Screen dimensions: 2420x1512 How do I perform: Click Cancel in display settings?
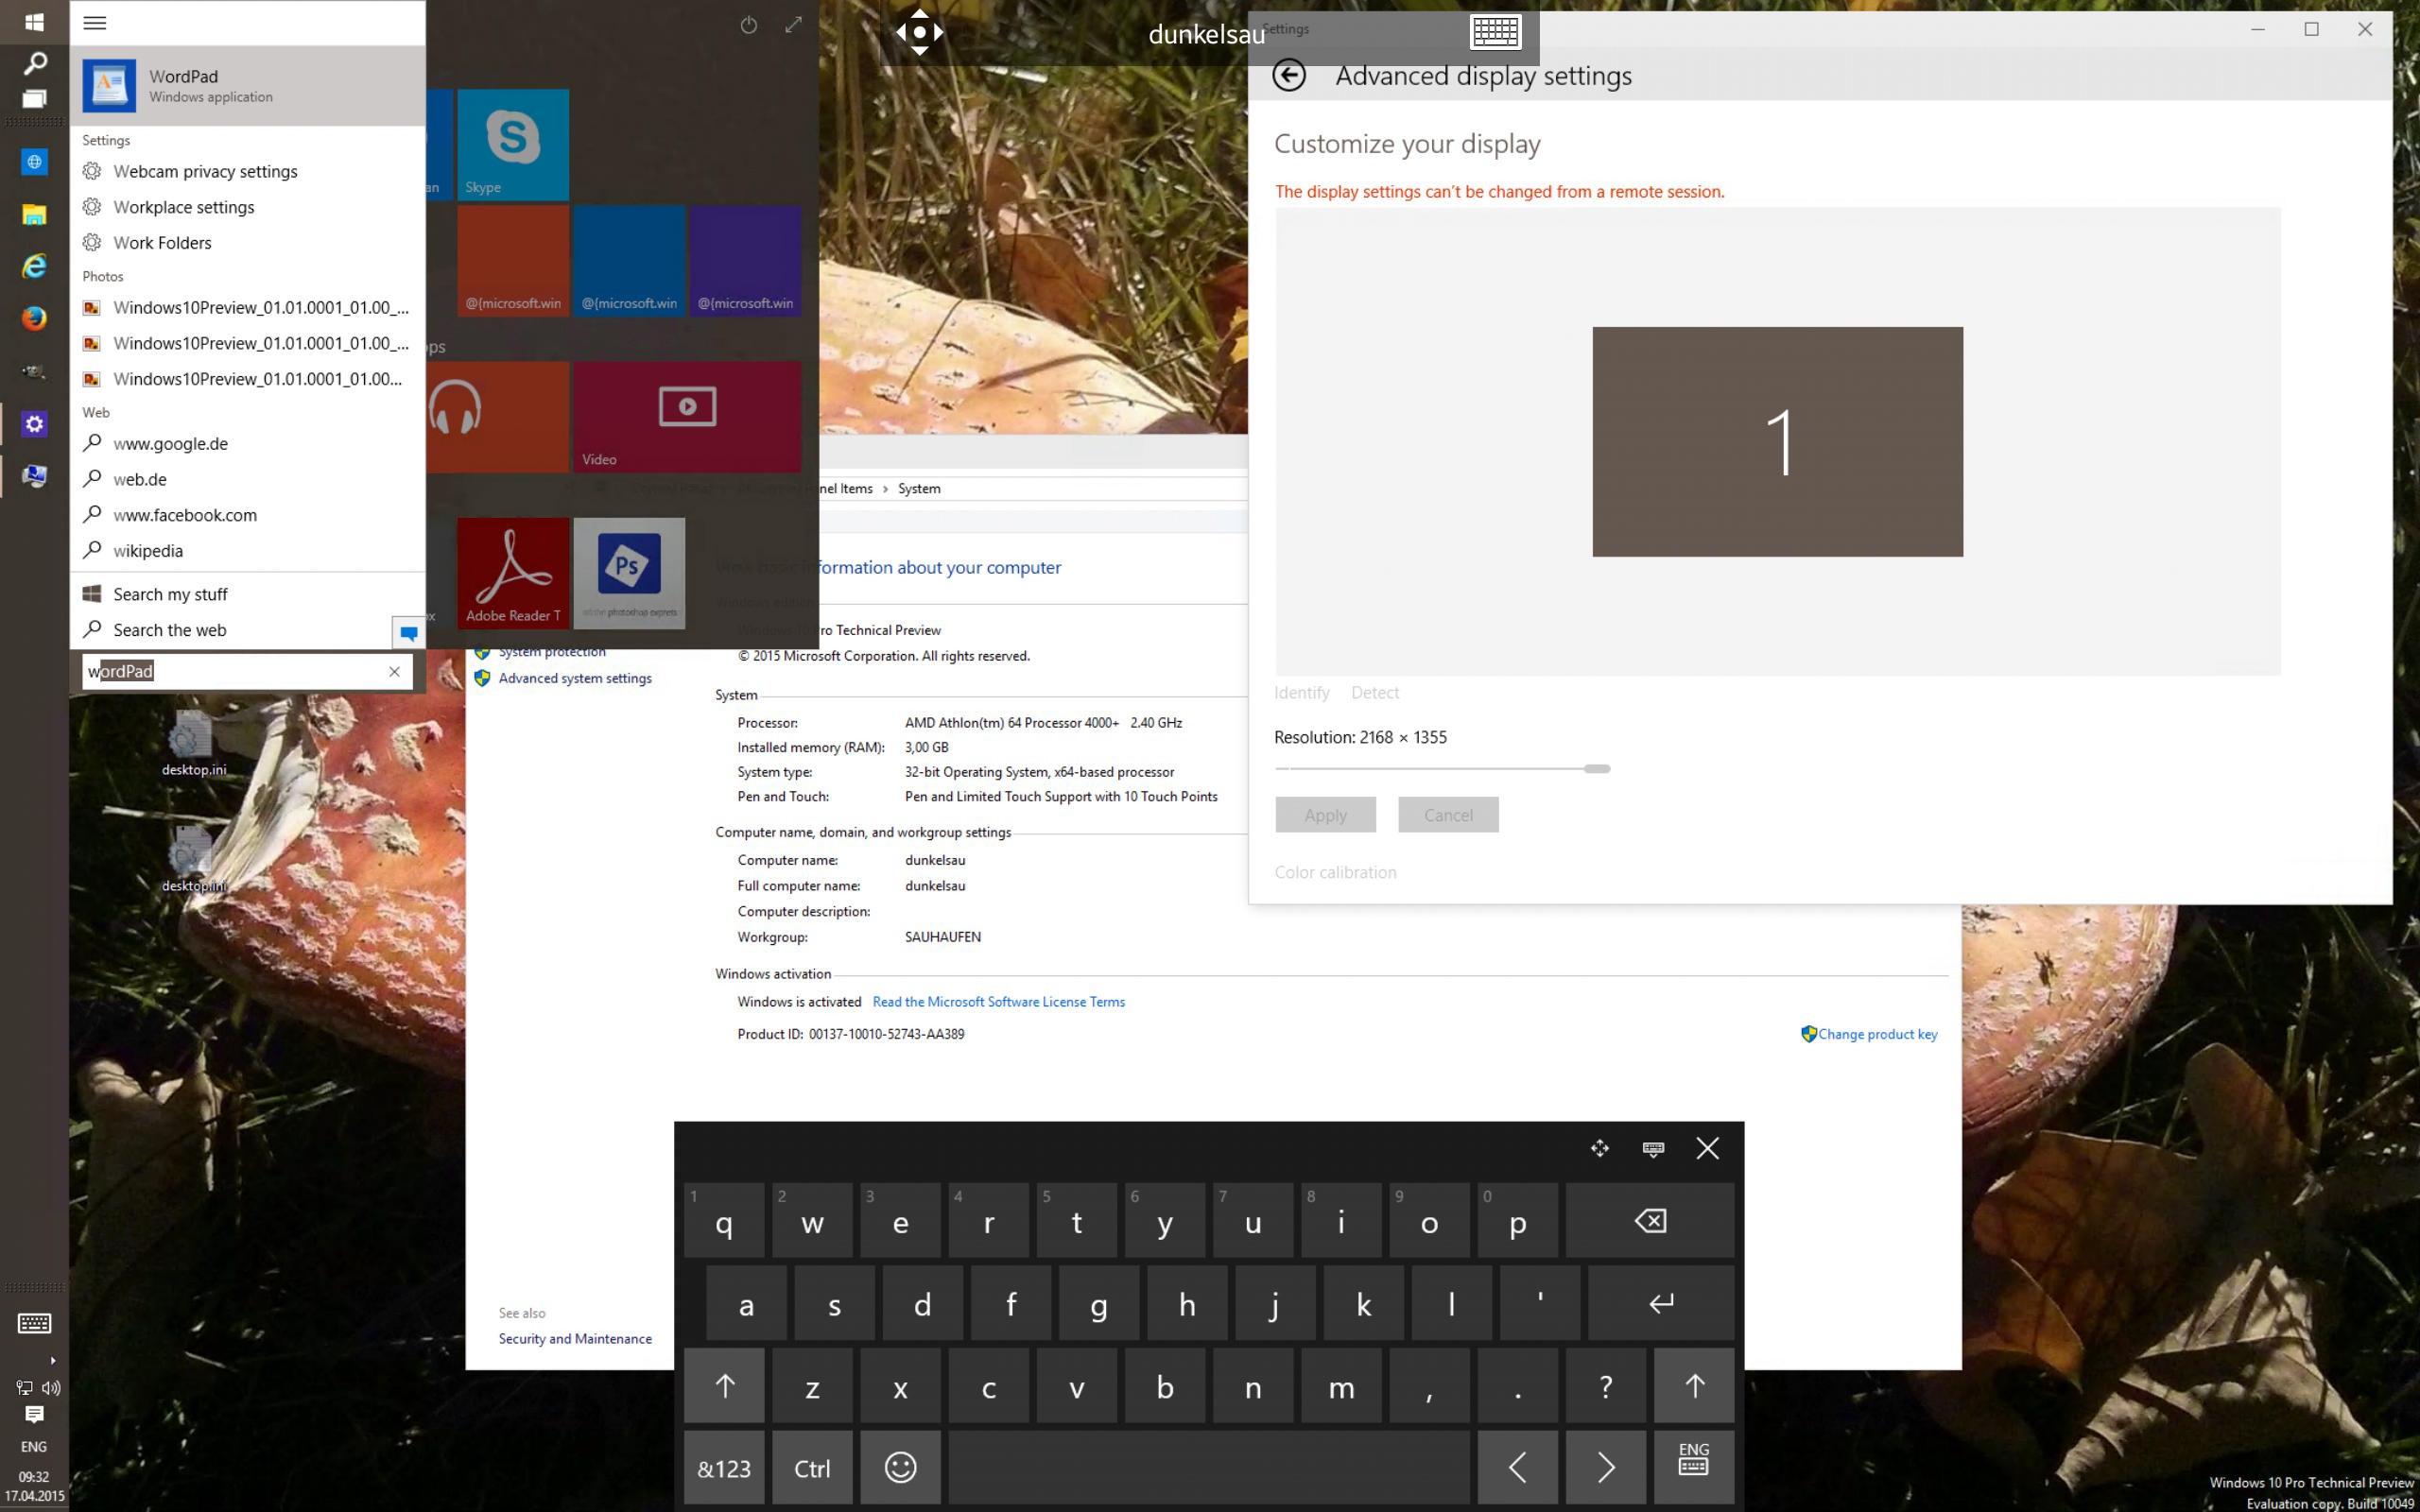[1448, 815]
